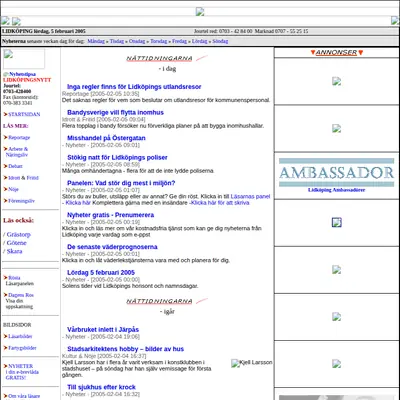Open 'Till sjukhus efter krock' article
The image size is (400, 400).
[101, 387]
